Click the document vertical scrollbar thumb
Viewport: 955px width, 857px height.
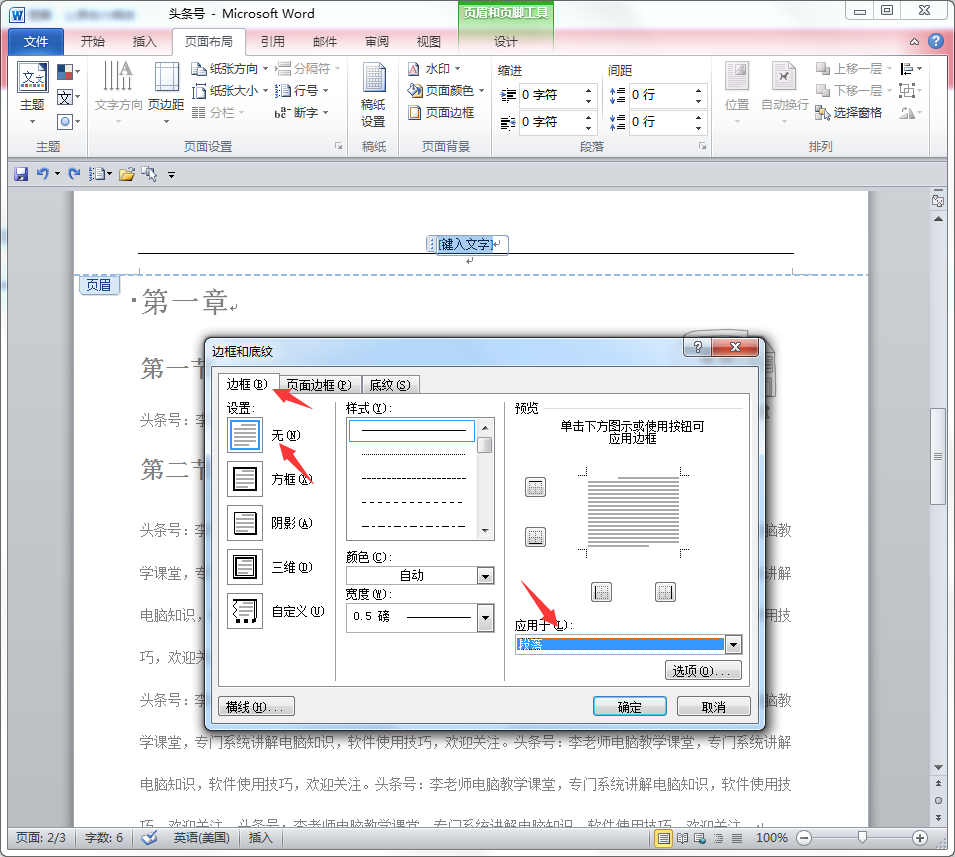pyautogui.click(x=938, y=457)
